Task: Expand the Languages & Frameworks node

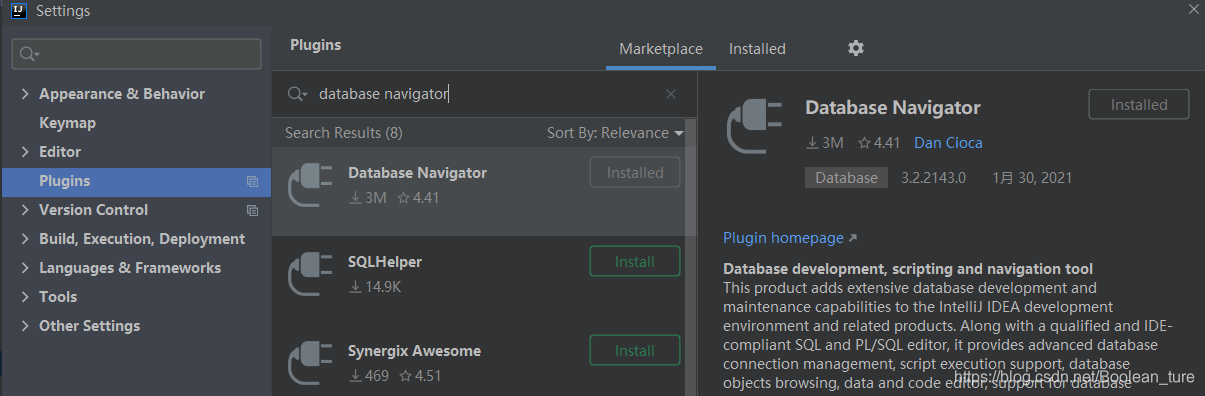Action: 25,268
